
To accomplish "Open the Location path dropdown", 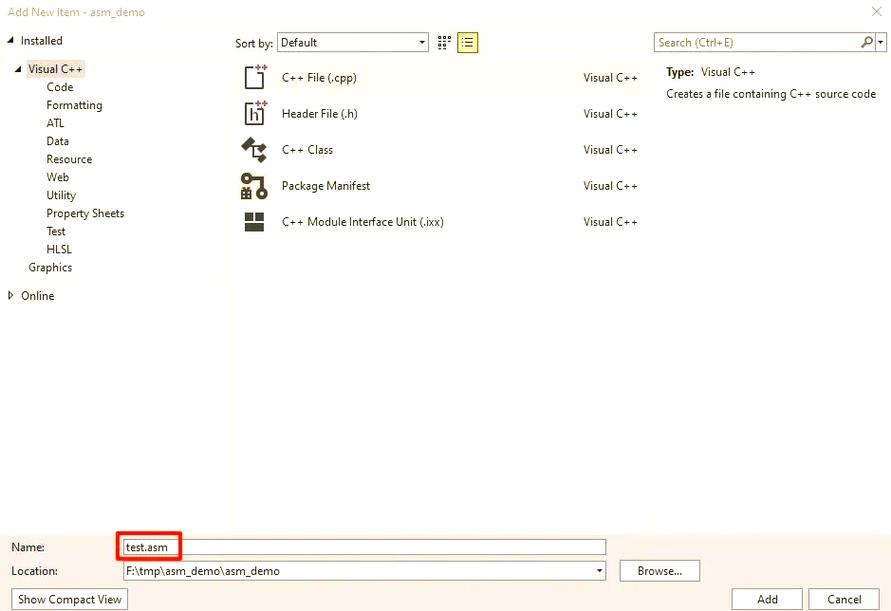I will click(x=599, y=571).
